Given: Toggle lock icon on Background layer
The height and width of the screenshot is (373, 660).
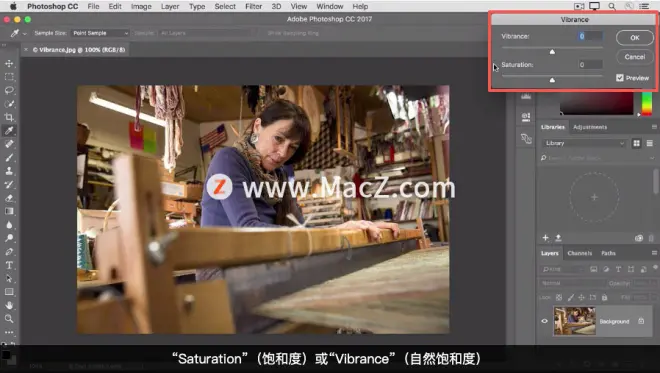Looking at the screenshot, I should [x=641, y=321].
